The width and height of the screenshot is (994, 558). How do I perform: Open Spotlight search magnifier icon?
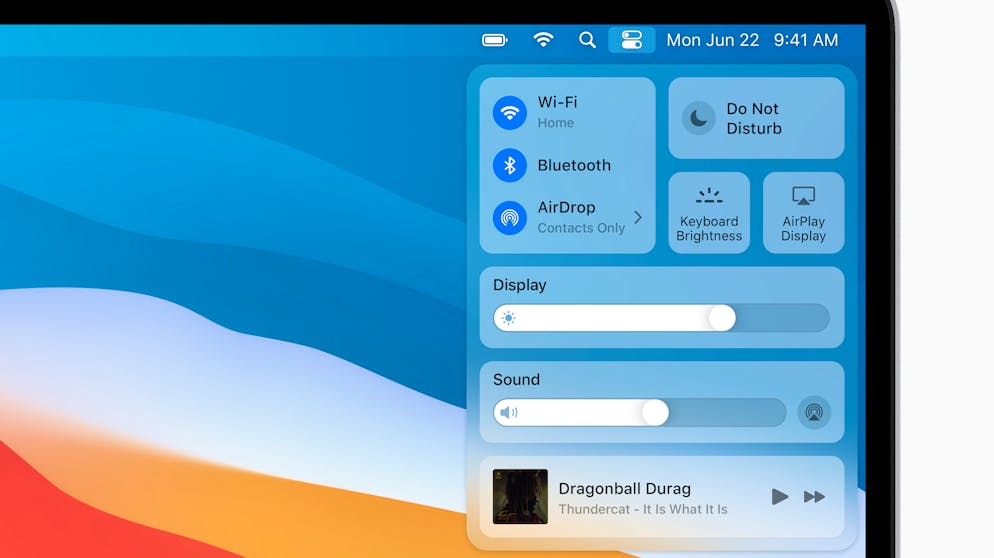coord(587,40)
